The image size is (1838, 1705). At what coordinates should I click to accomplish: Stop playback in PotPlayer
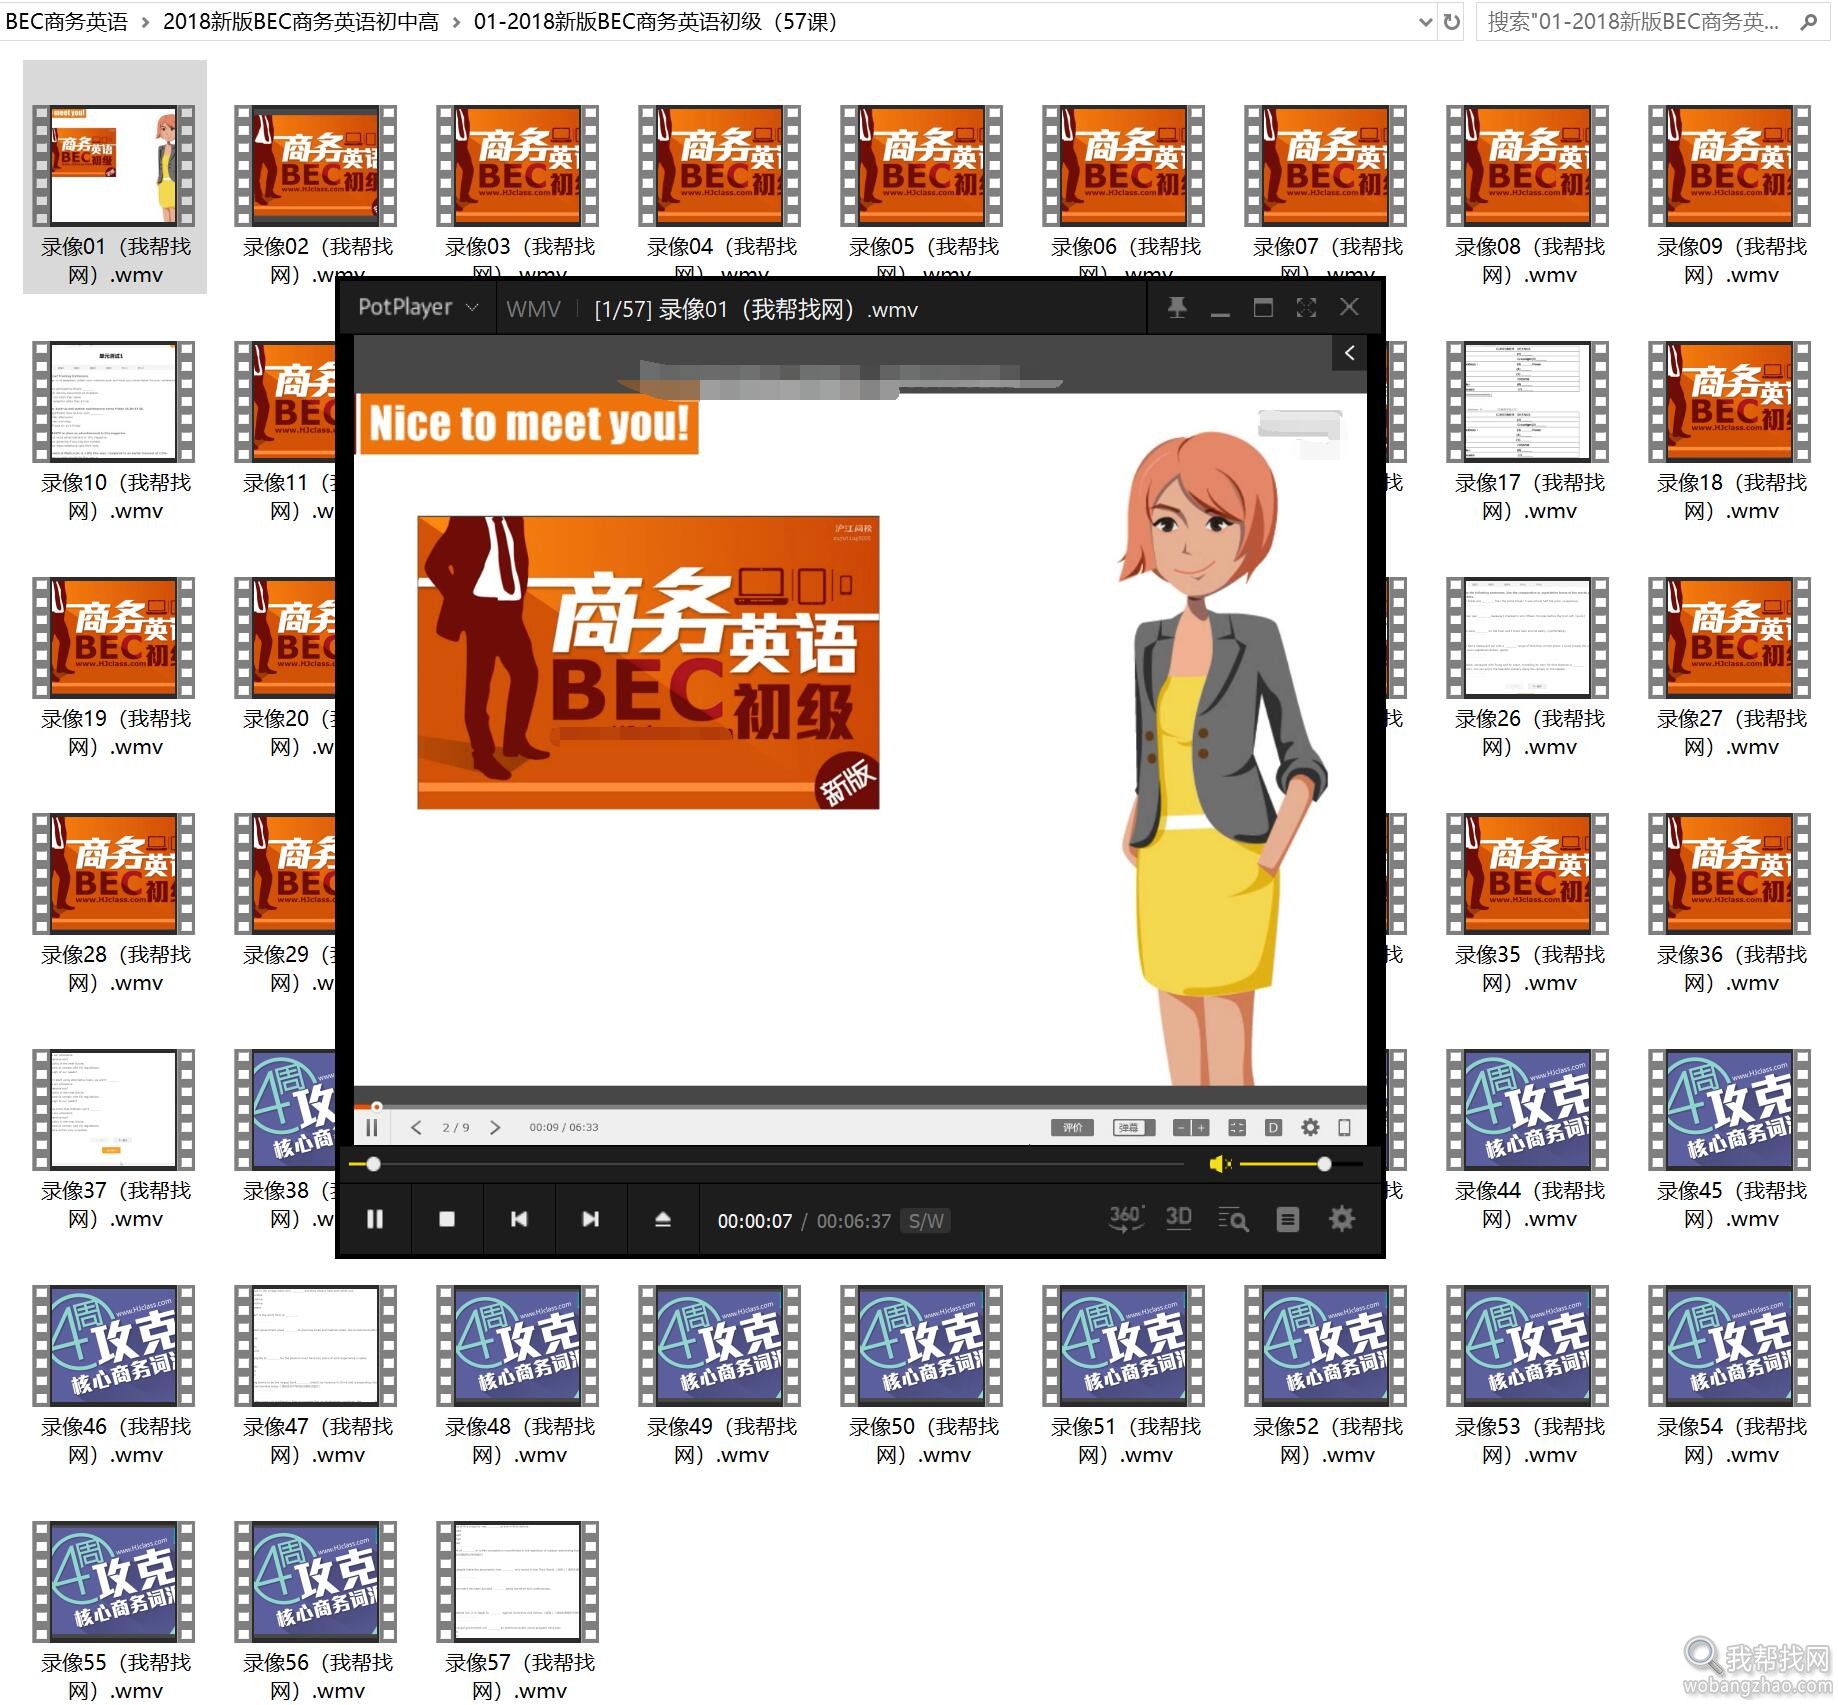[x=447, y=1219]
